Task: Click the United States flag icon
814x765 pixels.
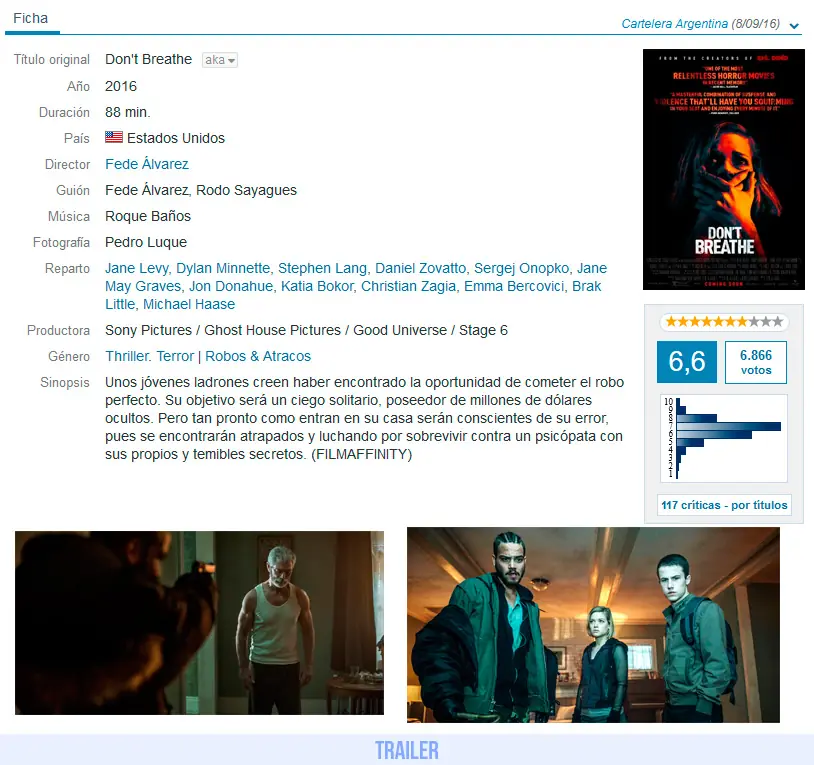Action: click(x=114, y=138)
